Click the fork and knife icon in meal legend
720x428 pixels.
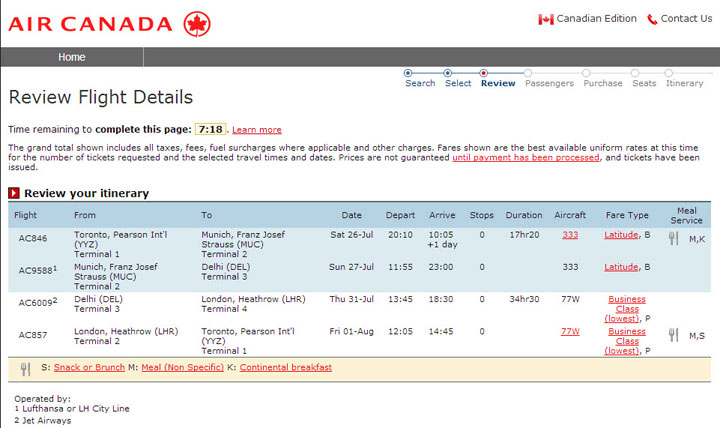pyautogui.click(x=25, y=369)
